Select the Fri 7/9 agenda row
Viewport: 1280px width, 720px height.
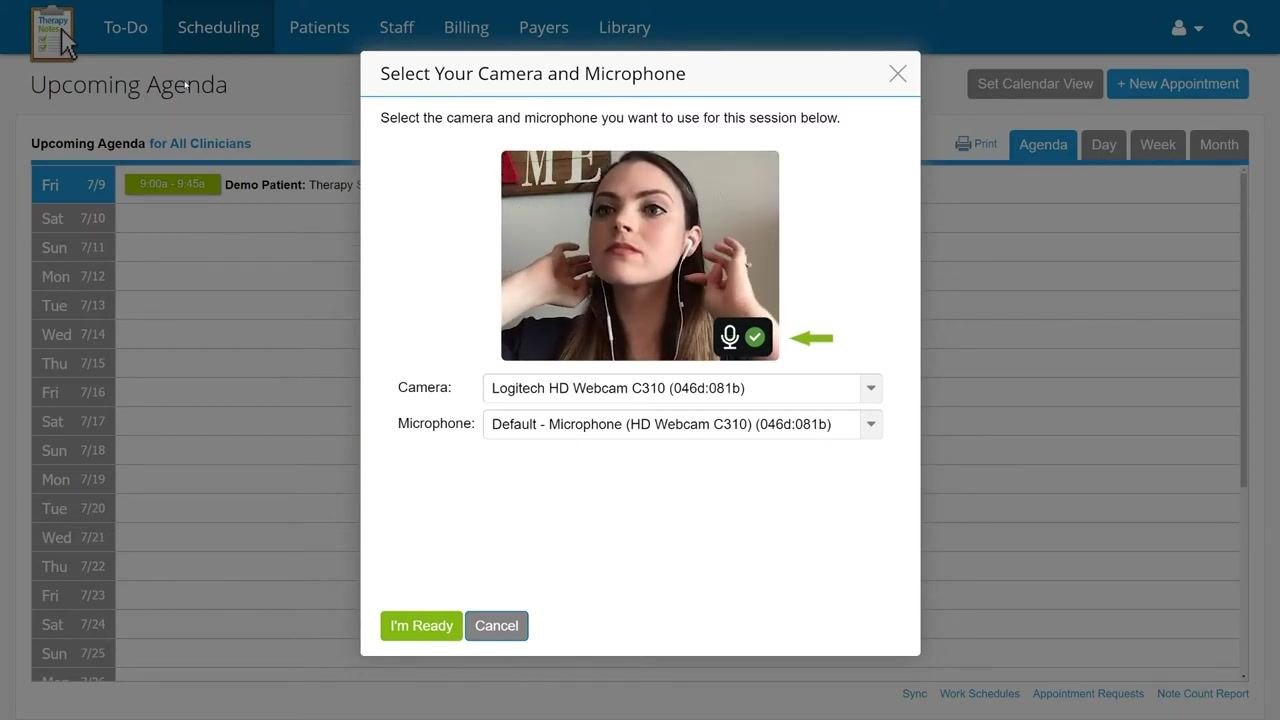(636, 185)
